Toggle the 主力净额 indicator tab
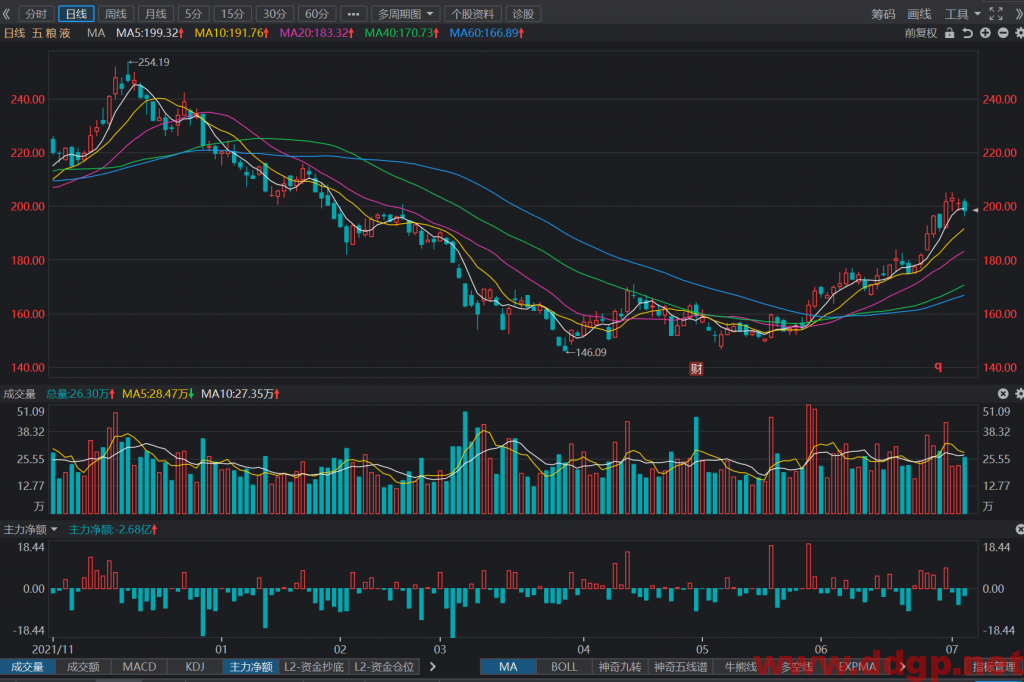 pyautogui.click(x=251, y=667)
